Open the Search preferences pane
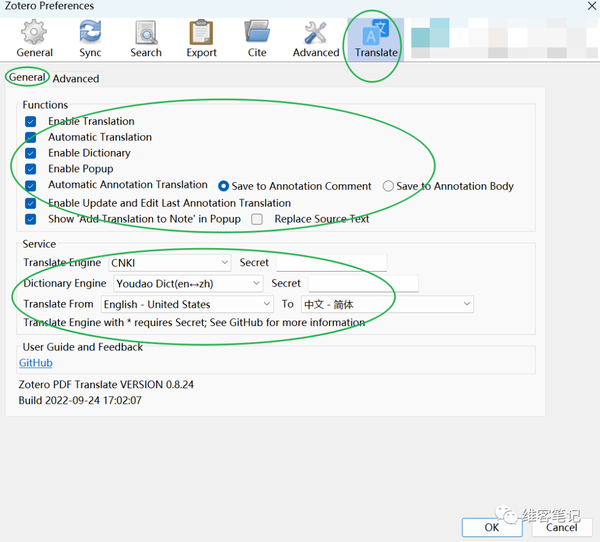This screenshot has width=600, height=542. click(x=146, y=39)
